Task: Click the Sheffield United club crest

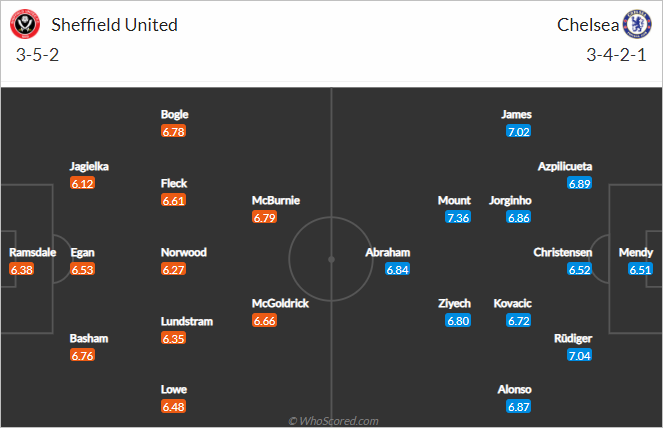Action: click(25, 24)
